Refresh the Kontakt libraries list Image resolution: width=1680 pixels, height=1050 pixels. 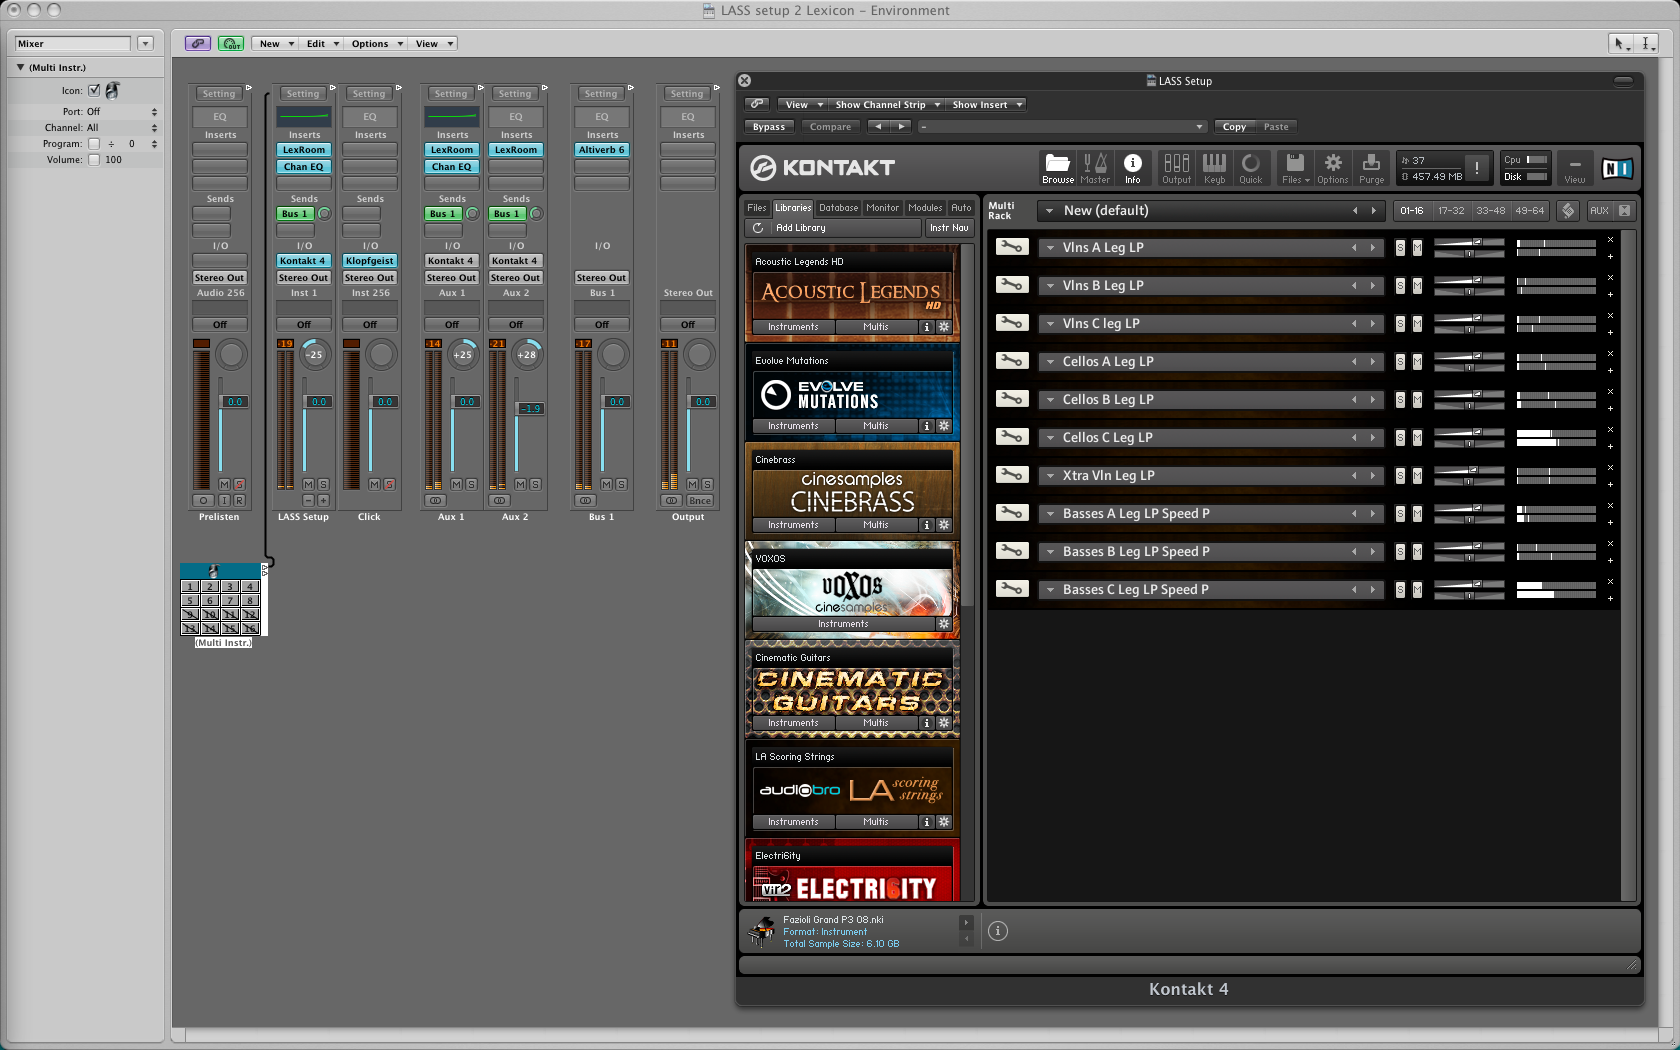(x=758, y=228)
